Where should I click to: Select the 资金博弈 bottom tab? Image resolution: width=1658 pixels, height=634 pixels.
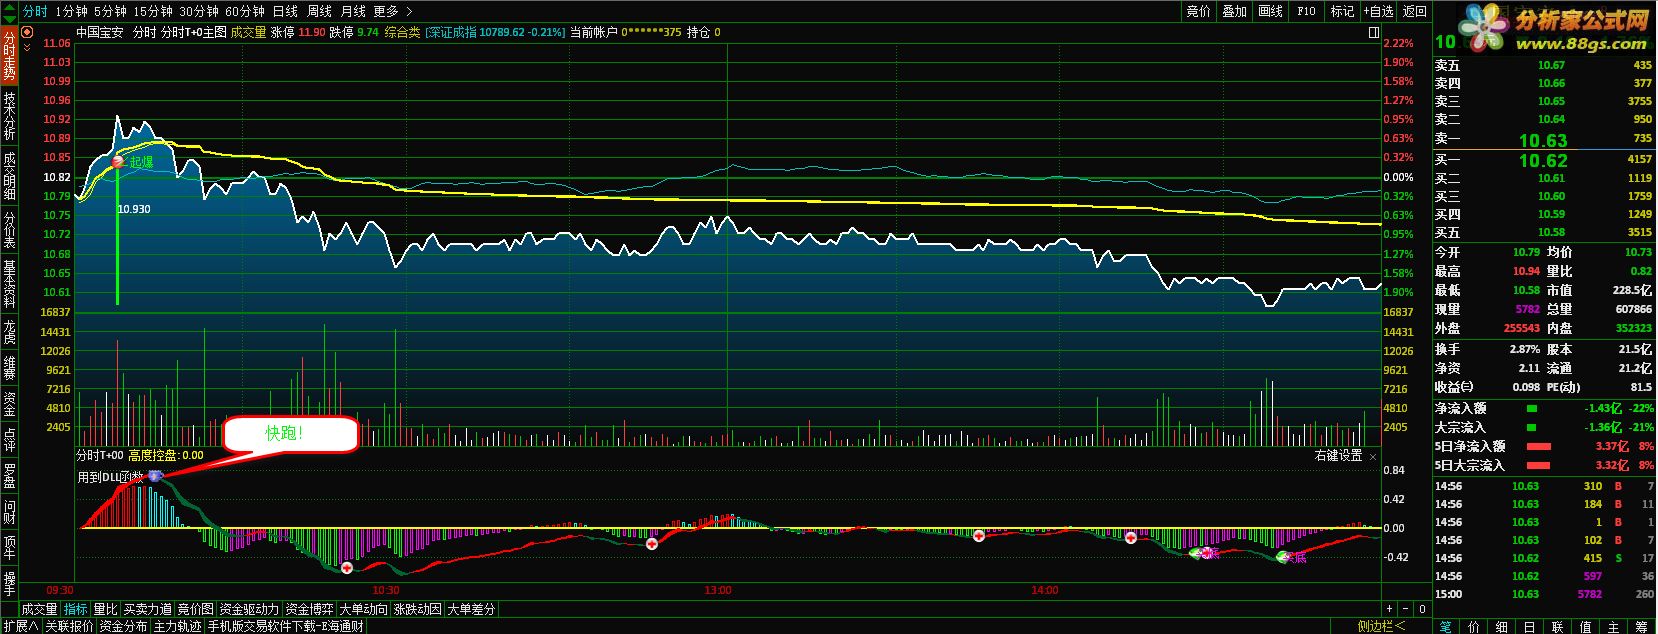pos(310,609)
